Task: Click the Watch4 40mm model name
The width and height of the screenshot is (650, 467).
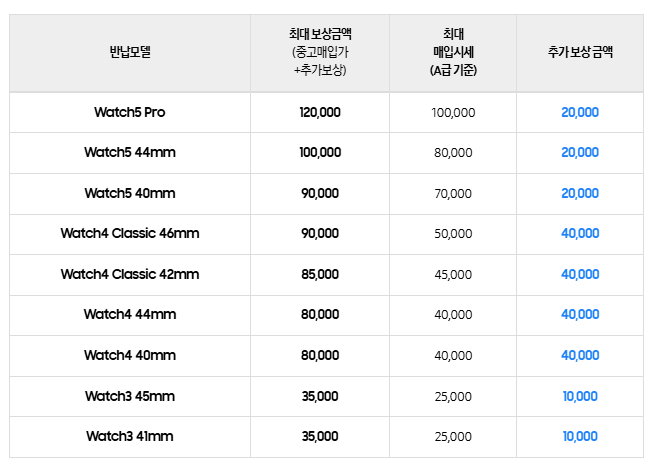Action: pyautogui.click(x=130, y=356)
